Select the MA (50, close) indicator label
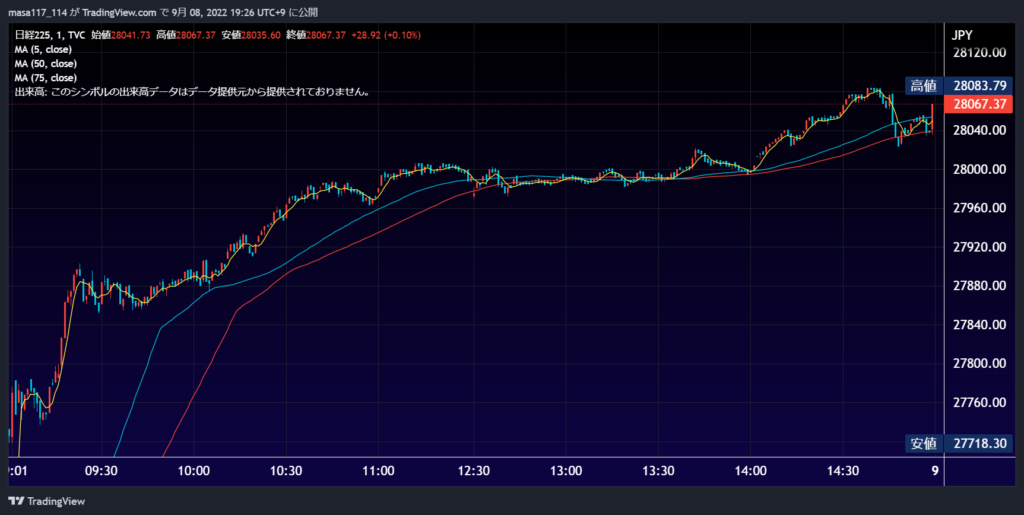 coord(46,64)
